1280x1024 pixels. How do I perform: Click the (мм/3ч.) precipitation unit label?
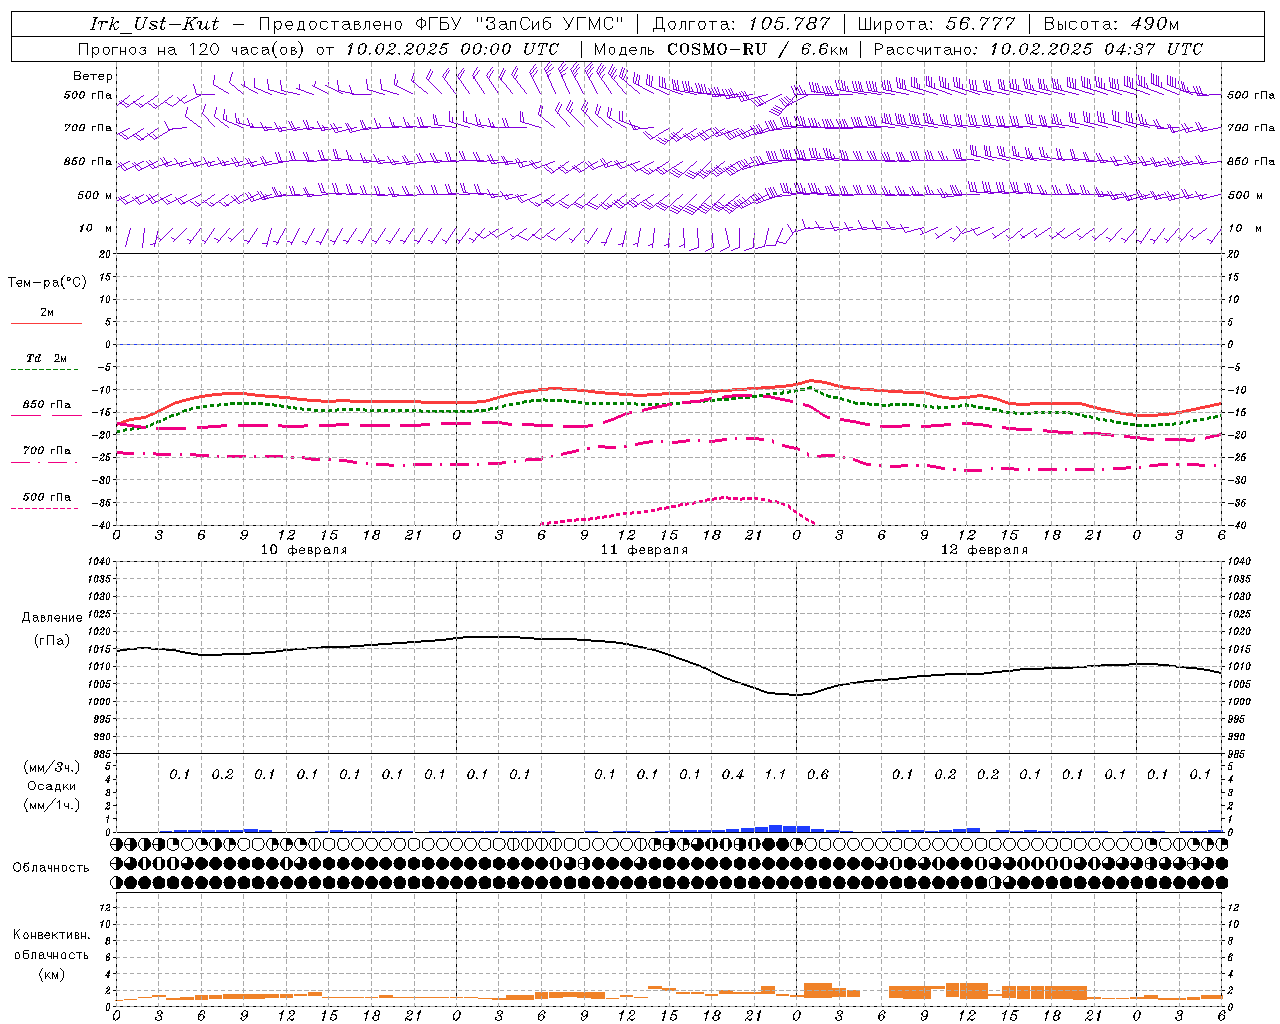pos(52,767)
